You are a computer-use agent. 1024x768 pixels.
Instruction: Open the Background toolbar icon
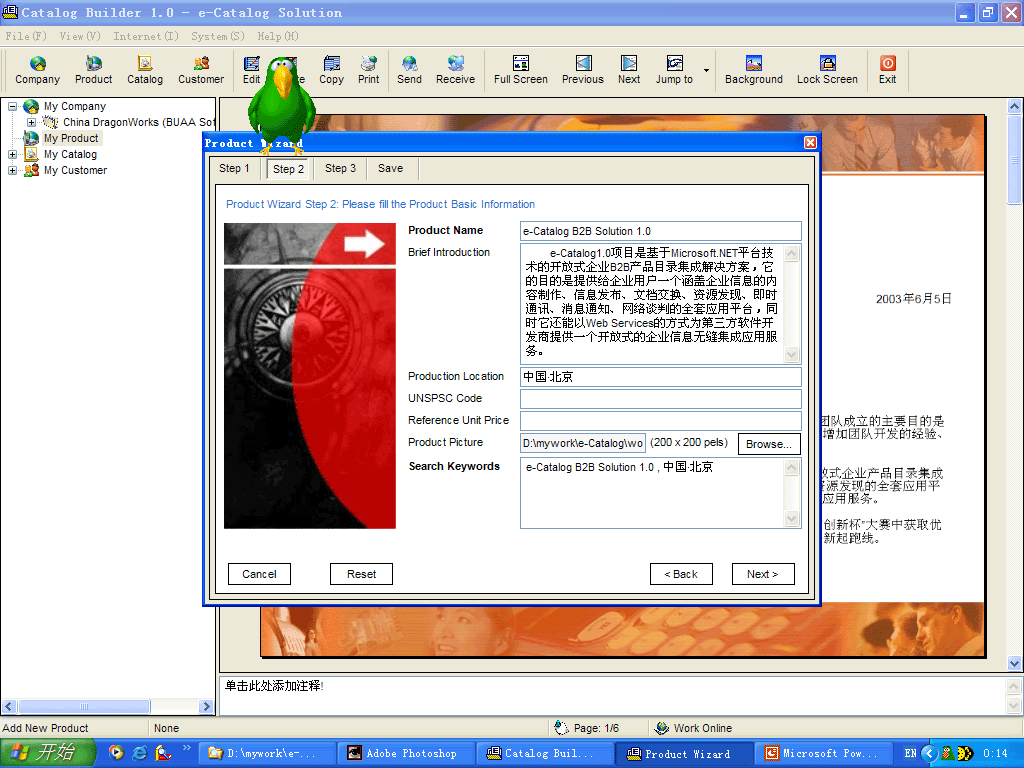pyautogui.click(x=754, y=70)
